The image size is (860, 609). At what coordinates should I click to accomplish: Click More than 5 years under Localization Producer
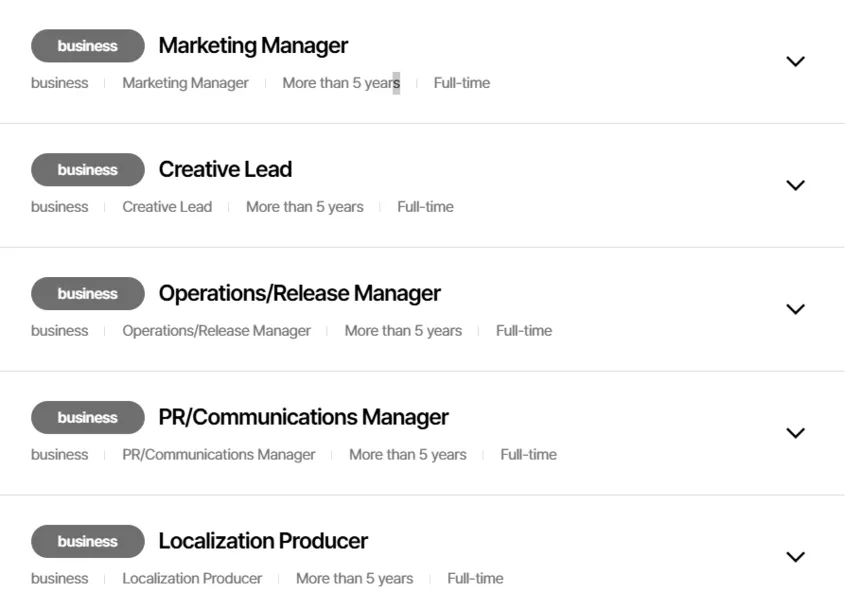(354, 579)
